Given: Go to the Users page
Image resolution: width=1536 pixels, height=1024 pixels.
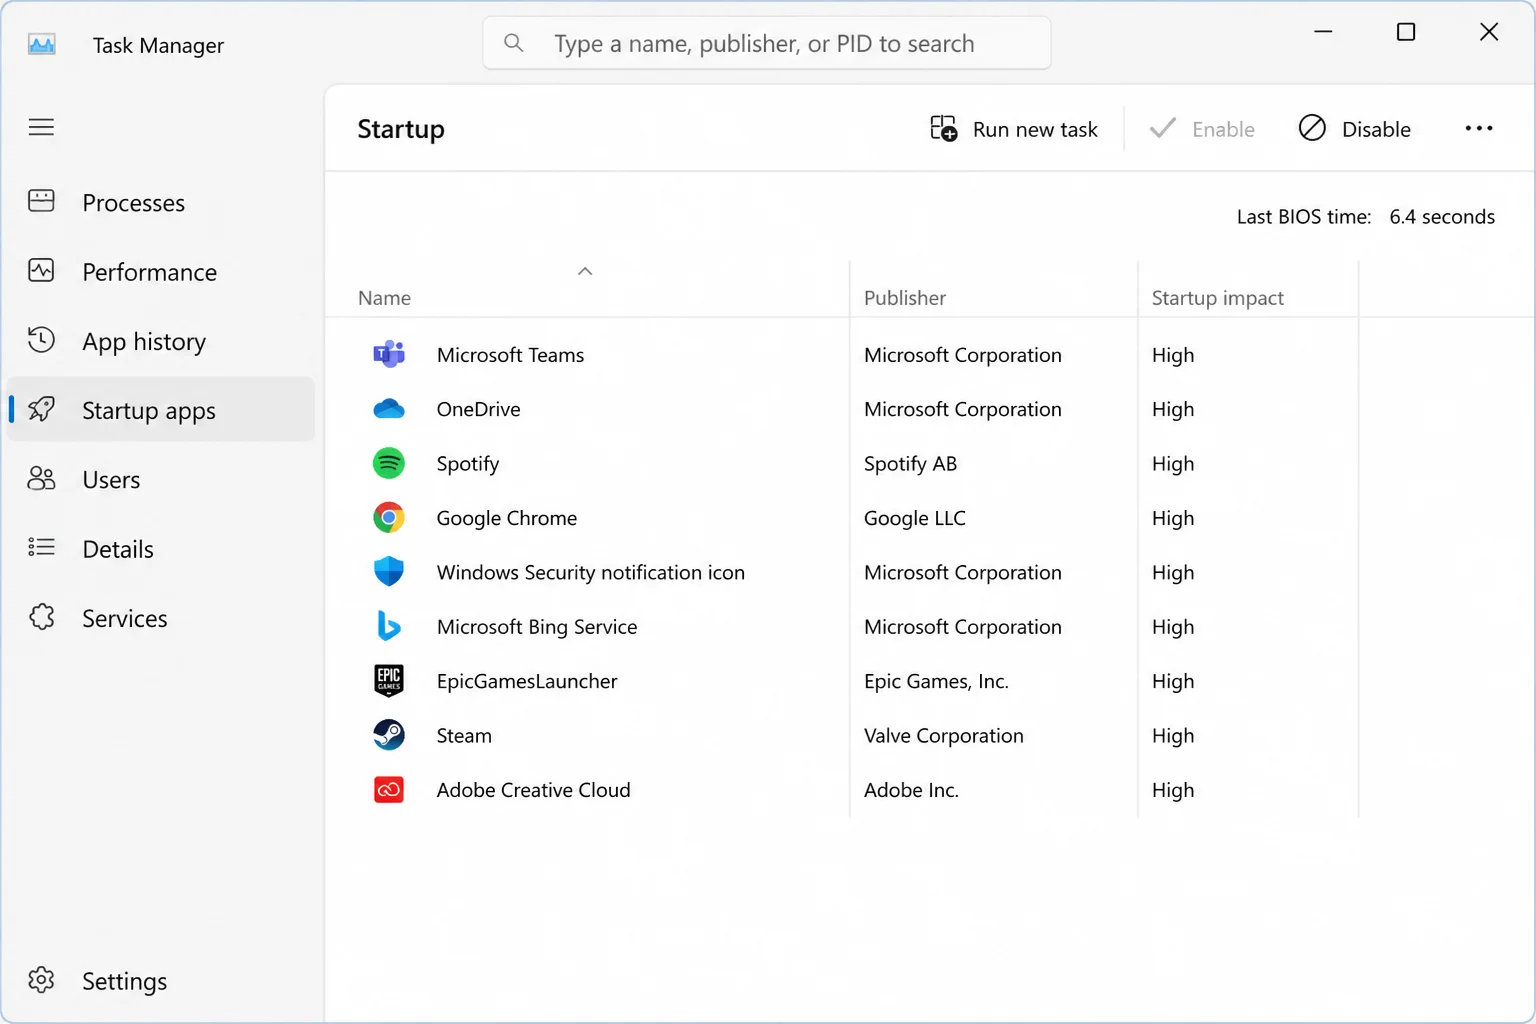Looking at the screenshot, I should click(x=160, y=480).
